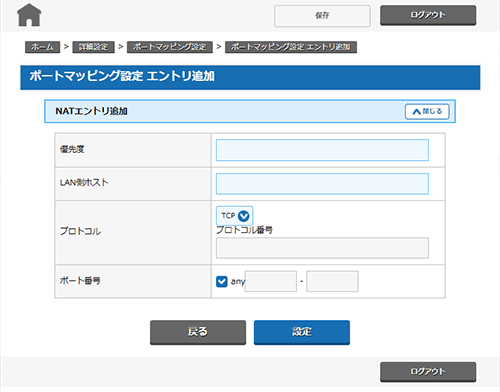Image resolution: width=500 pixels, height=392 pixels.
Task: Open the ホーム breadcrumb
Action: point(42,47)
